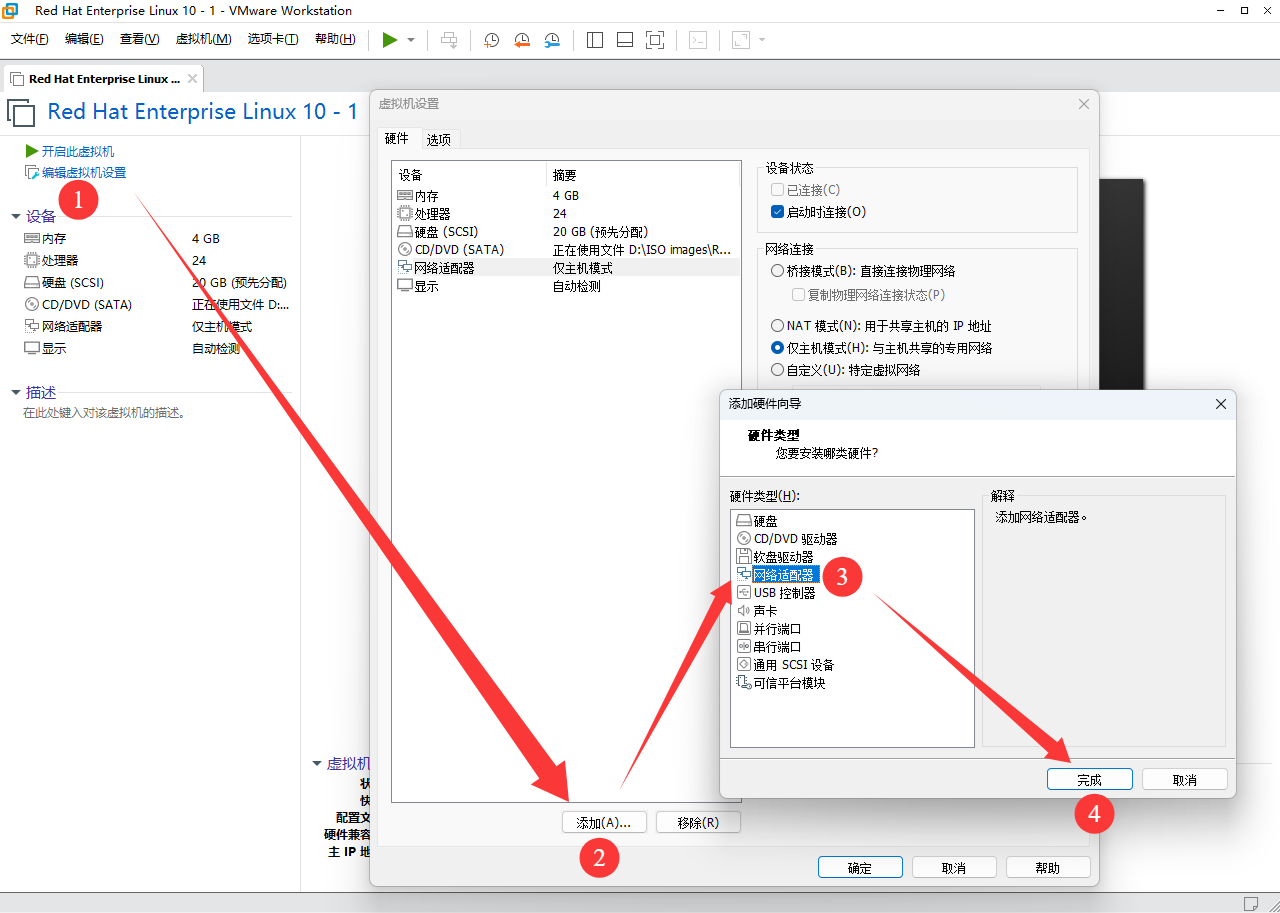Open the 虚拟机(M) menu
Screen dimensions: 1280x913
(203, 39)
